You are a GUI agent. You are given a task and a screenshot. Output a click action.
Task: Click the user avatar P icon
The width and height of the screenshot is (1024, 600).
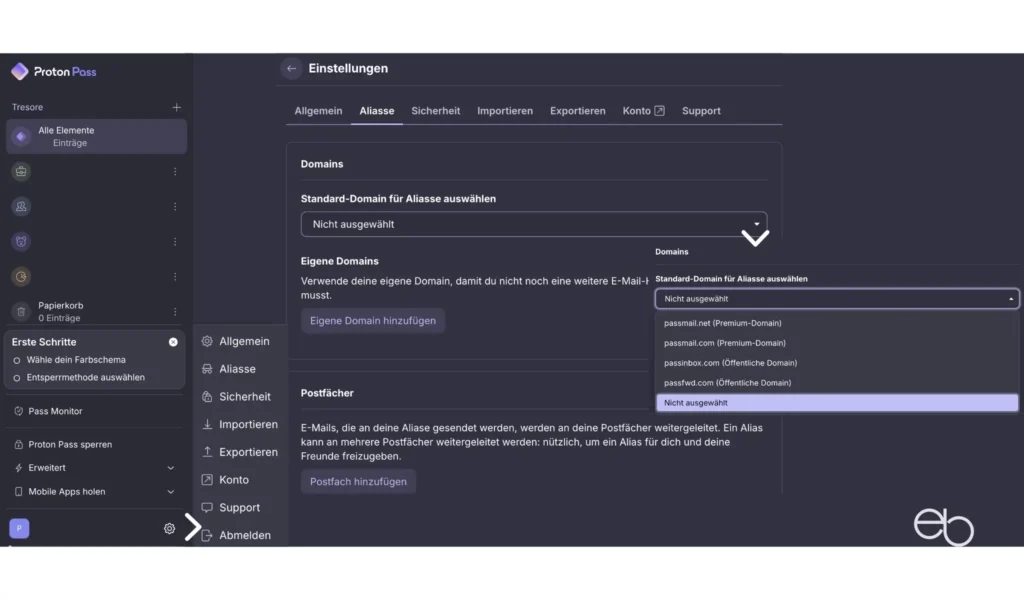pos(19,529)
